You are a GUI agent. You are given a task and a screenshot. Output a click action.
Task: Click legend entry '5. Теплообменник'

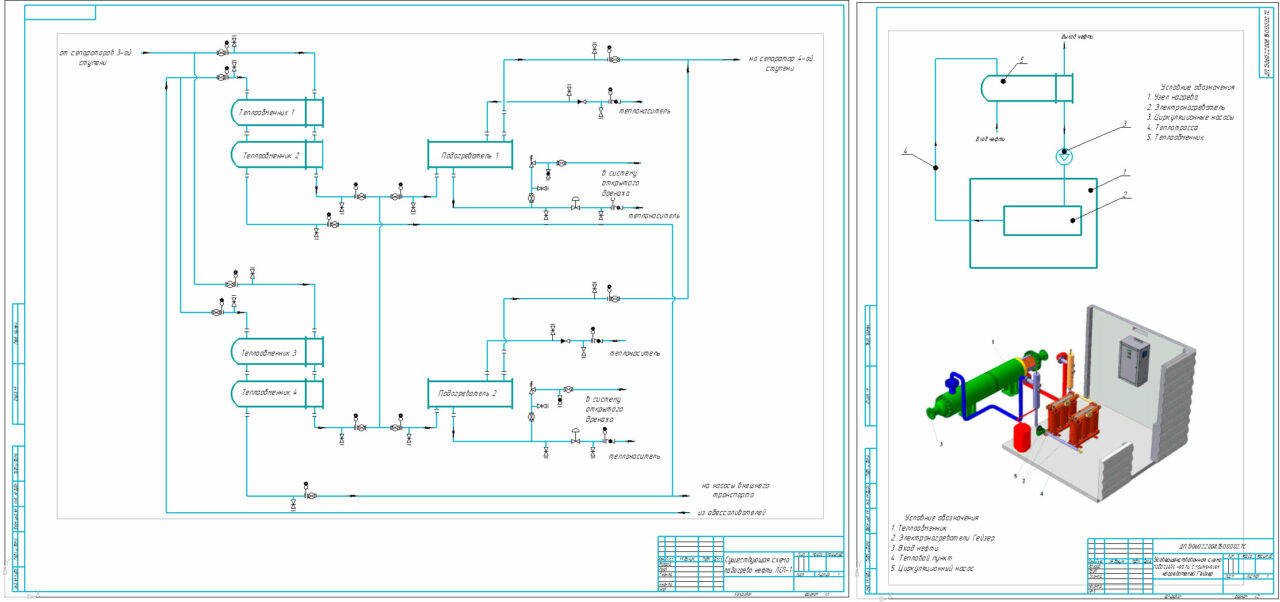click(1176, 137)
